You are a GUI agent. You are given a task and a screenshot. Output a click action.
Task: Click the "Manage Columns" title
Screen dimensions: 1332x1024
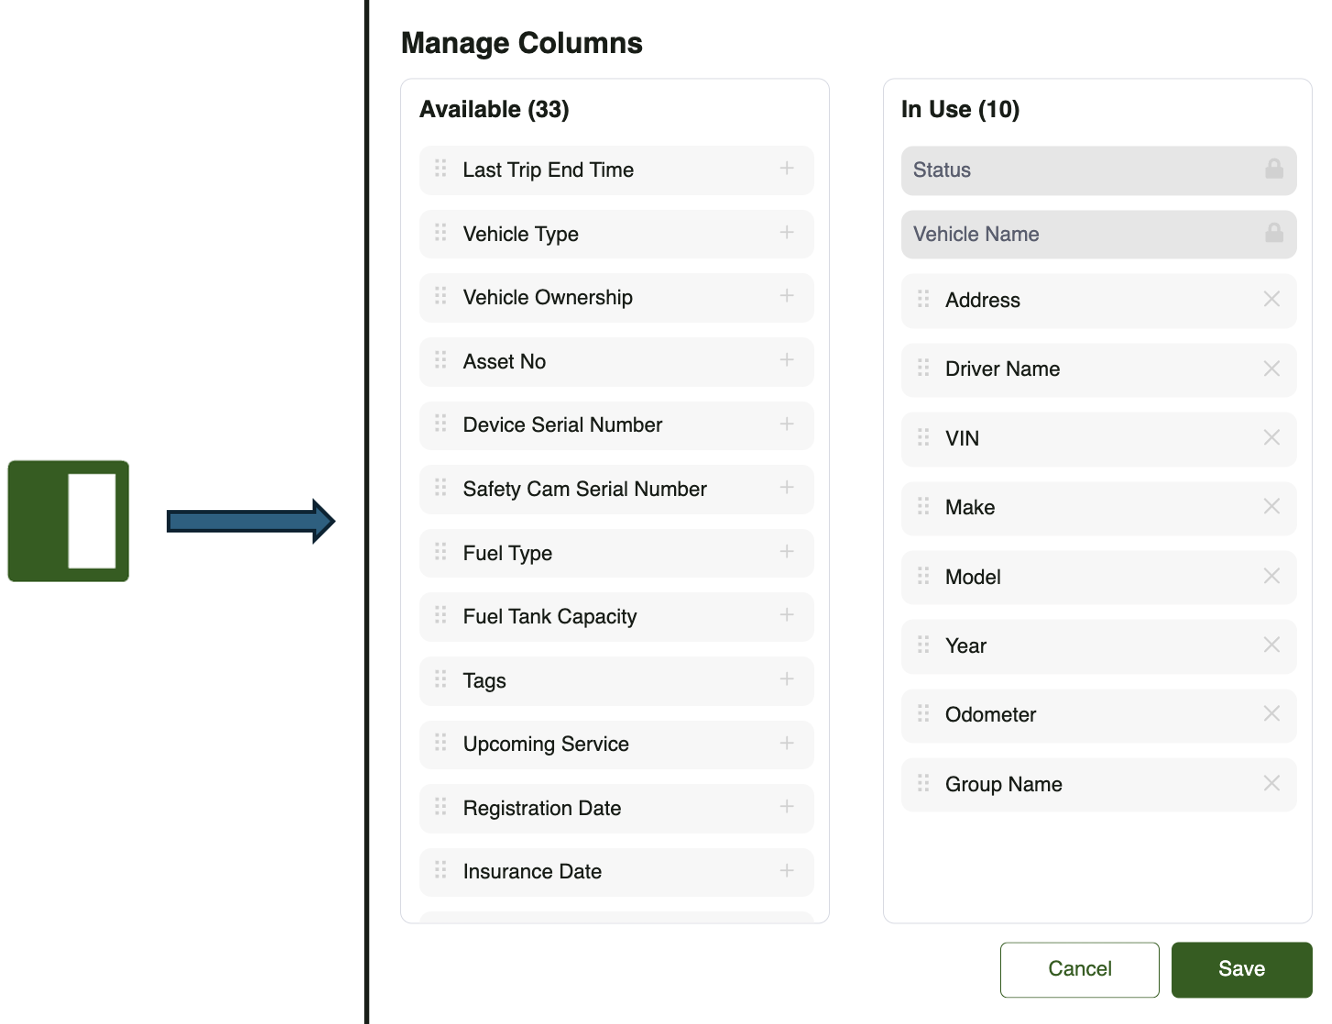pyautogui.click(x=522, y=43)
